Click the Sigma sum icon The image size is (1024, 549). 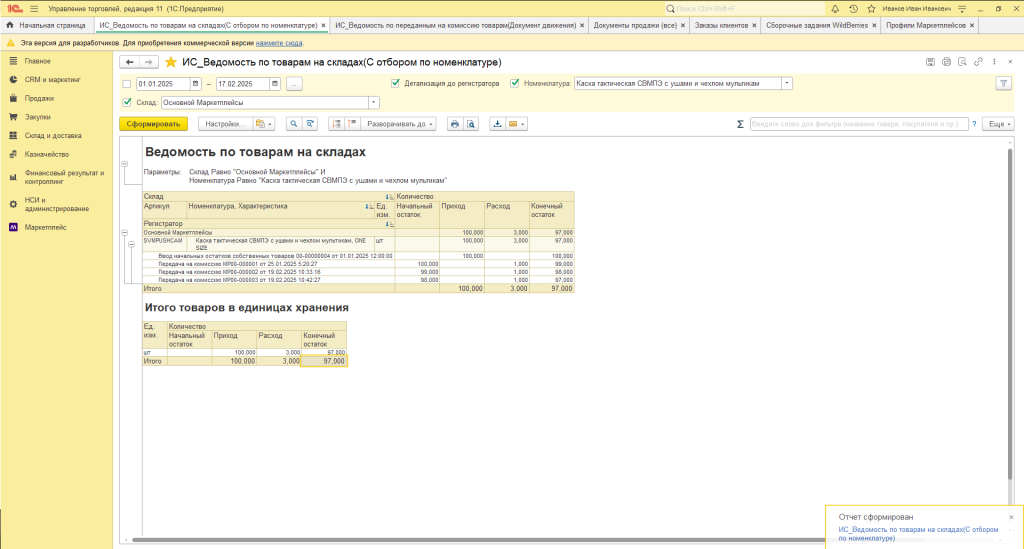click(x=740, y=124)
